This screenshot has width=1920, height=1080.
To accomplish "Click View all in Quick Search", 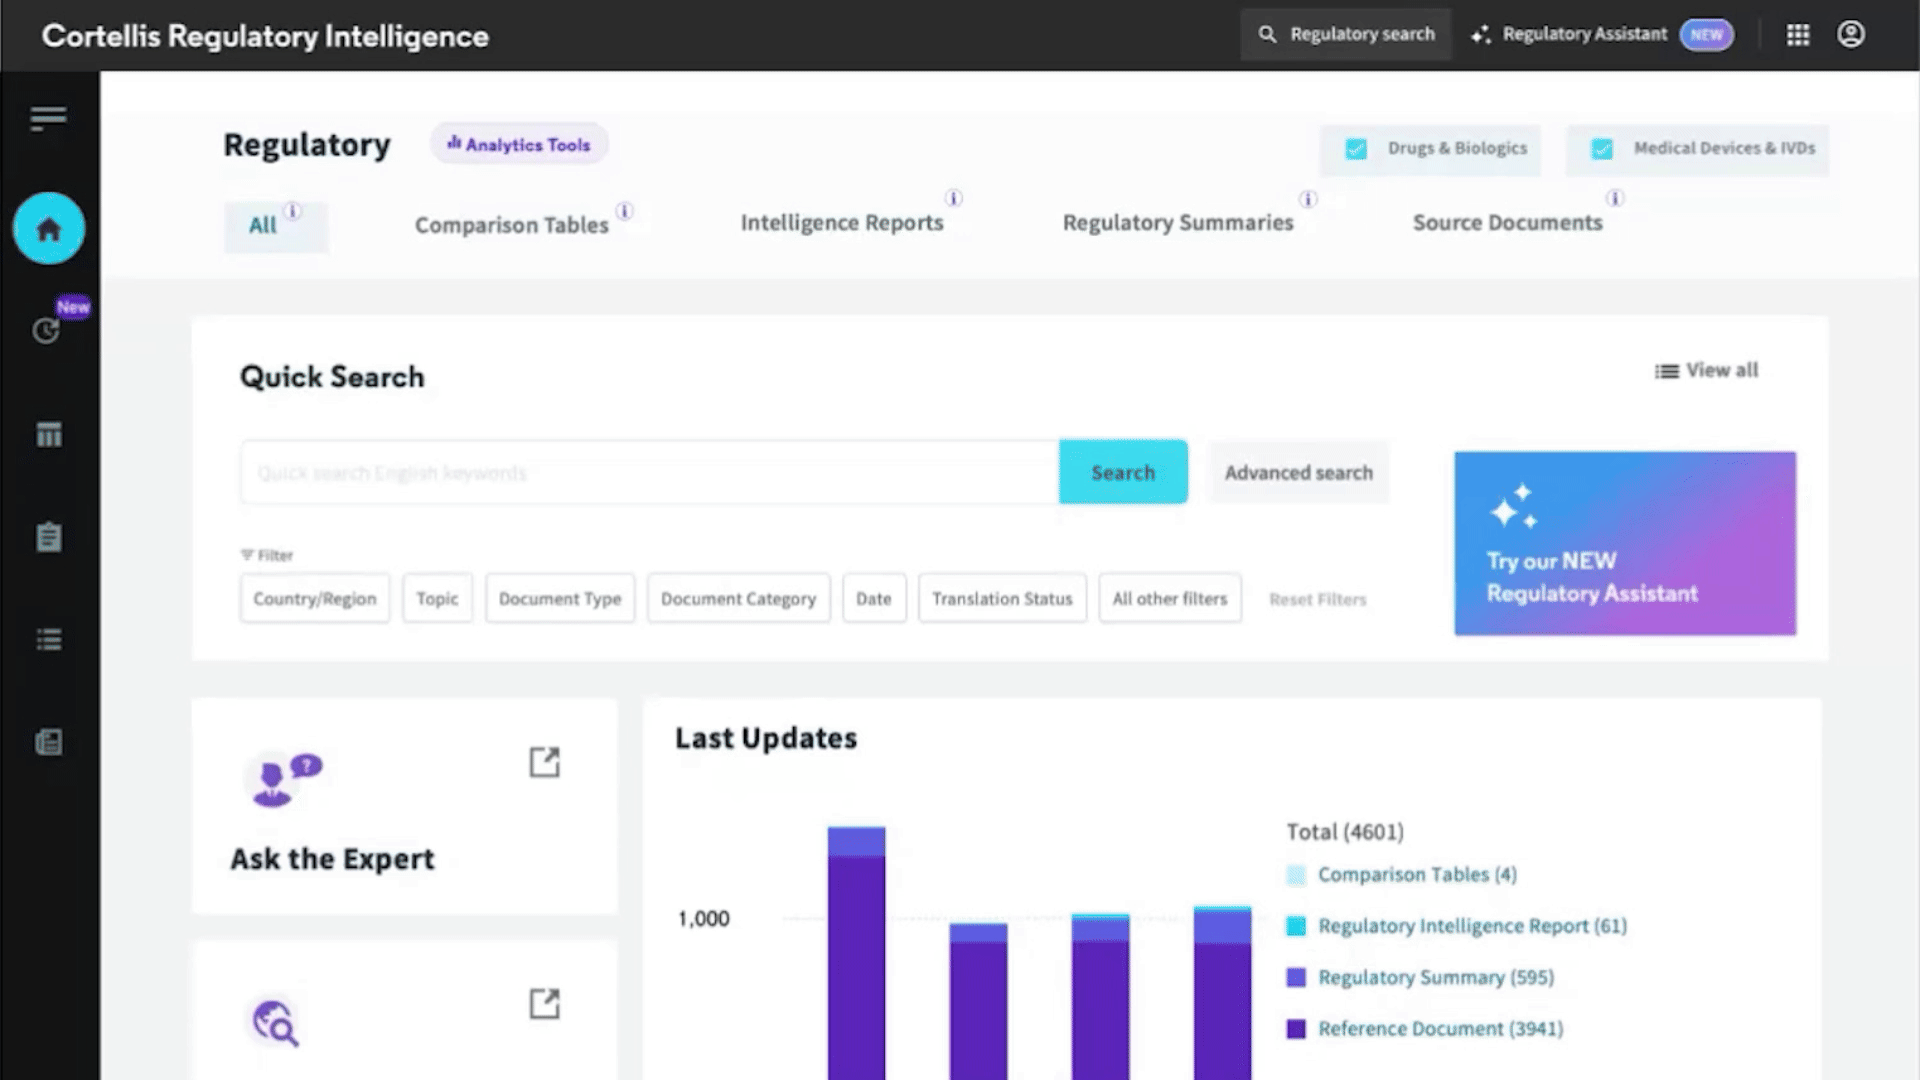I will pyautogui.click(x=1707, y=370).
